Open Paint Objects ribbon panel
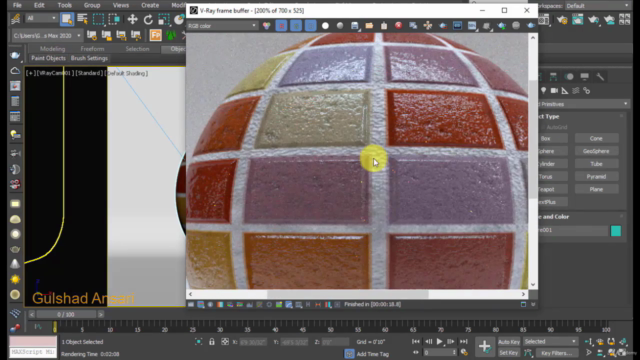Viewport: 640px width, 360px height. [48, 58]
